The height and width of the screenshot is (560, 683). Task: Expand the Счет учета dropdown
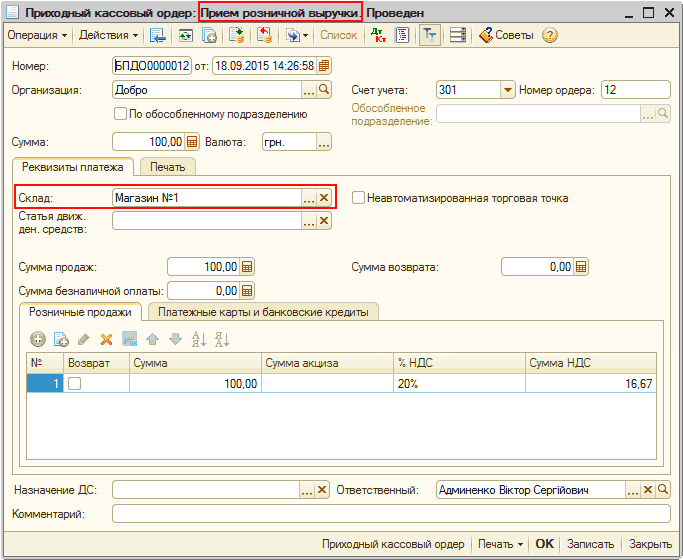click(x=507, y=90)
